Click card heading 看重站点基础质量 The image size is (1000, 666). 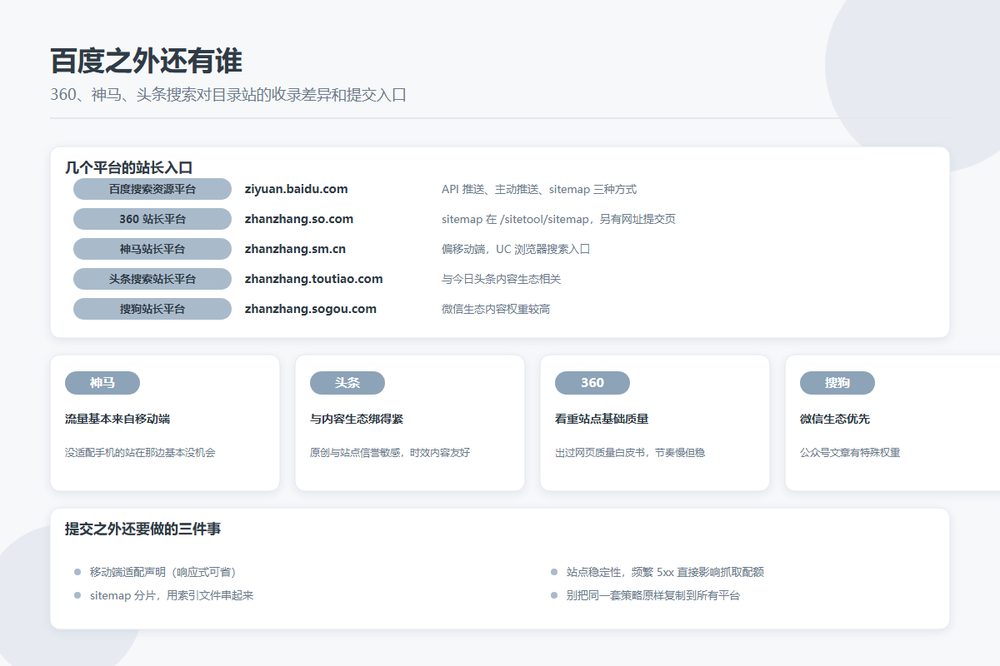601,419
